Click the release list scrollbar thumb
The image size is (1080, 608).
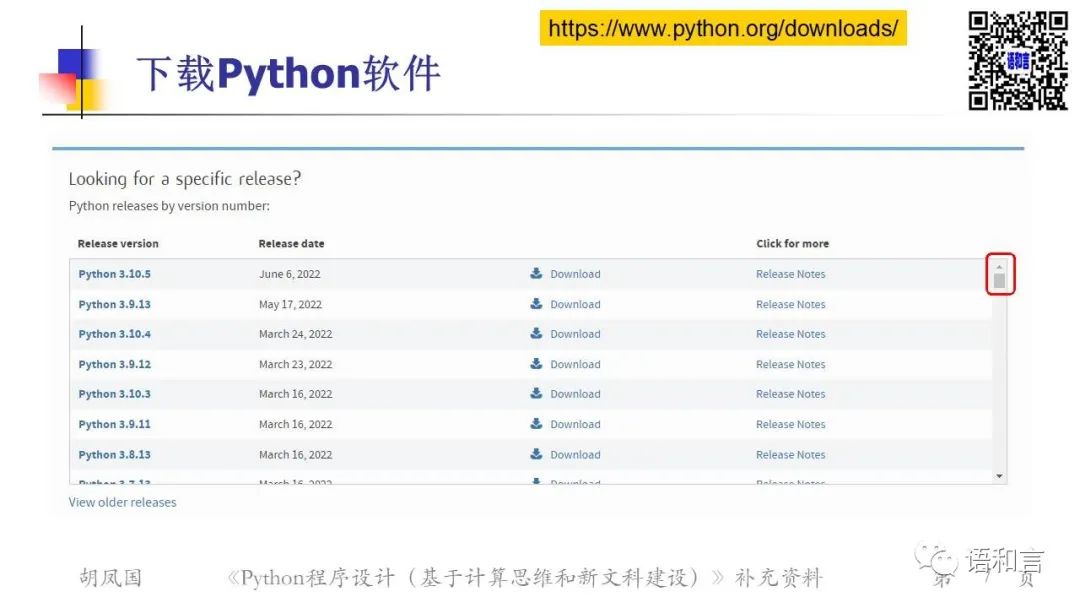point(999,280)
